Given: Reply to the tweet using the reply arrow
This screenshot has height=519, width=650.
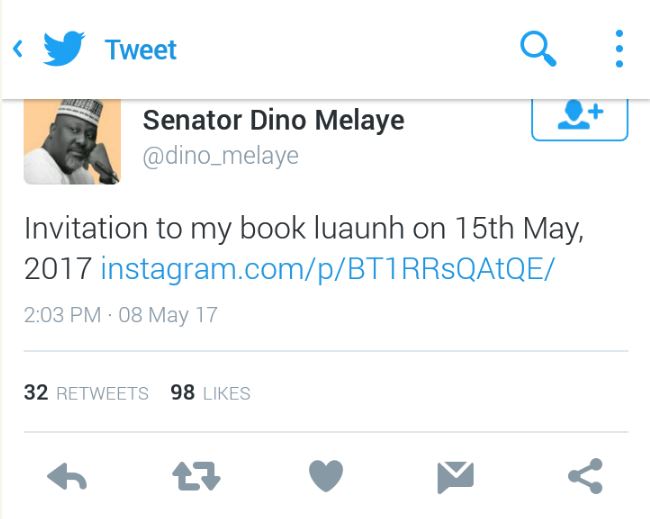Looking at the screenshot, I should tap(67, 477).
